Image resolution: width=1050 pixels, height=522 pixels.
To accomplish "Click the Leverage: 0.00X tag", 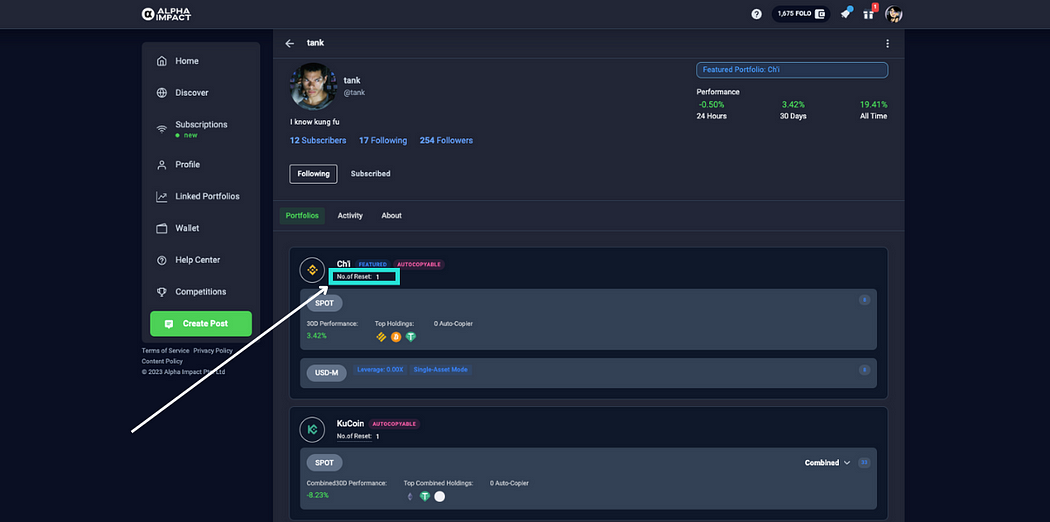I will pos(380,369).
